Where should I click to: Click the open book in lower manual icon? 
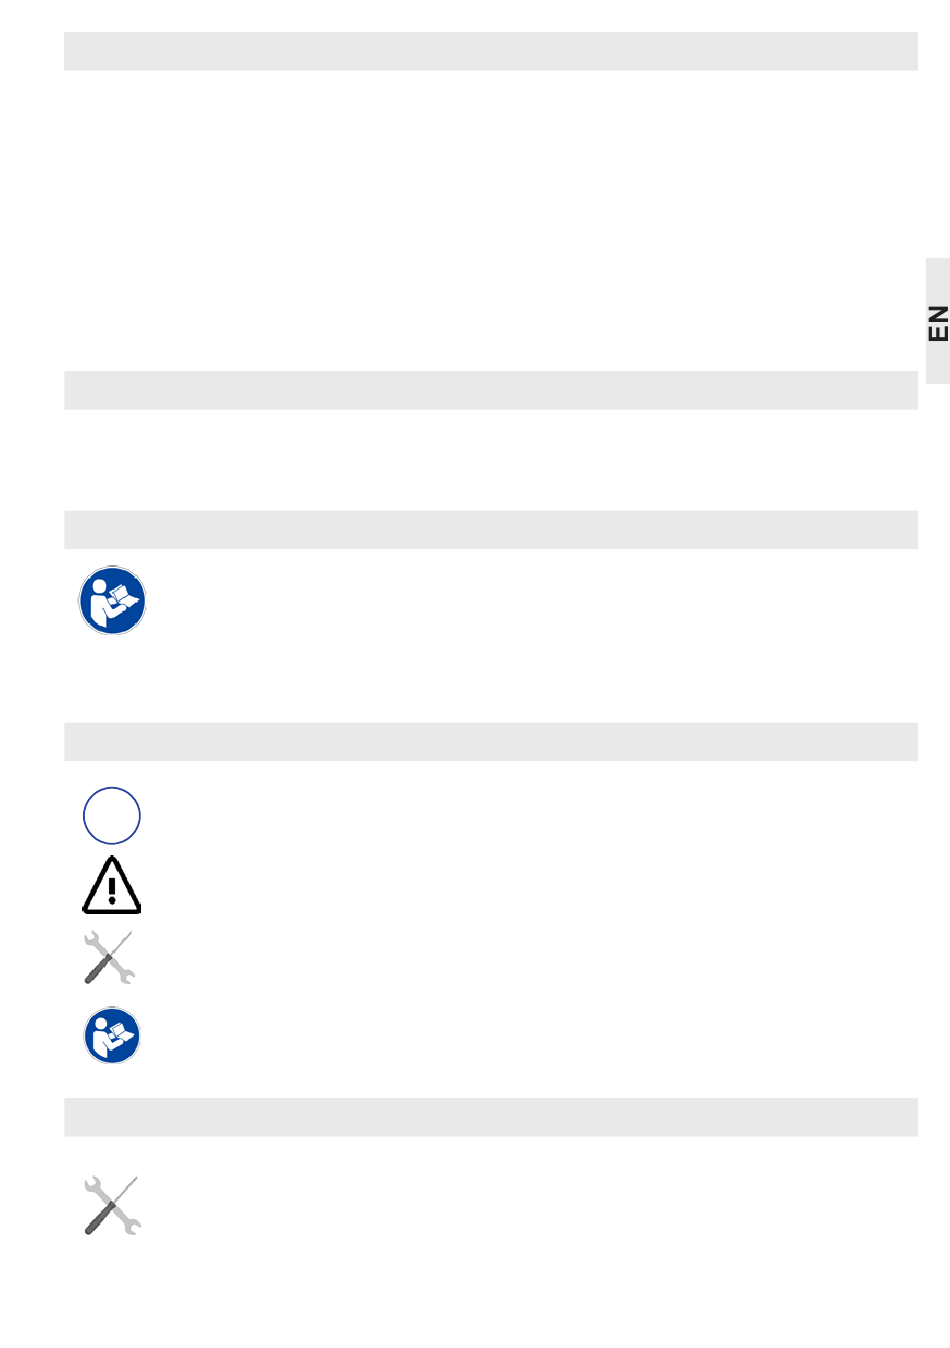[121, 1031]
